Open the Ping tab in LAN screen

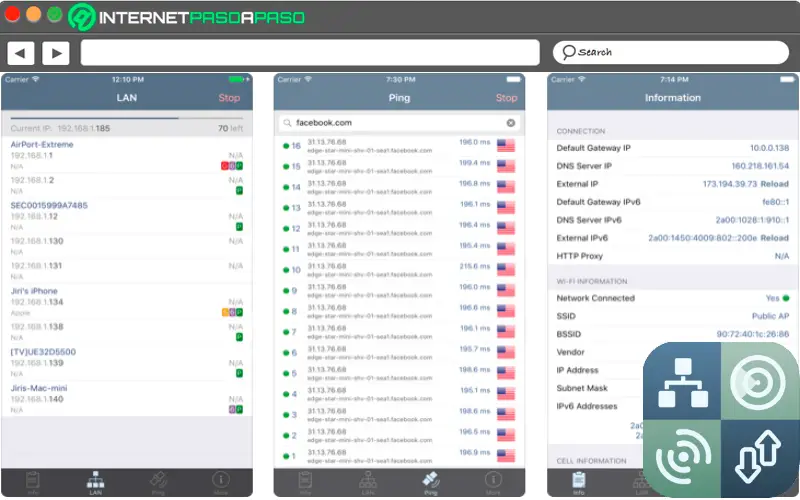pos(158,483)
